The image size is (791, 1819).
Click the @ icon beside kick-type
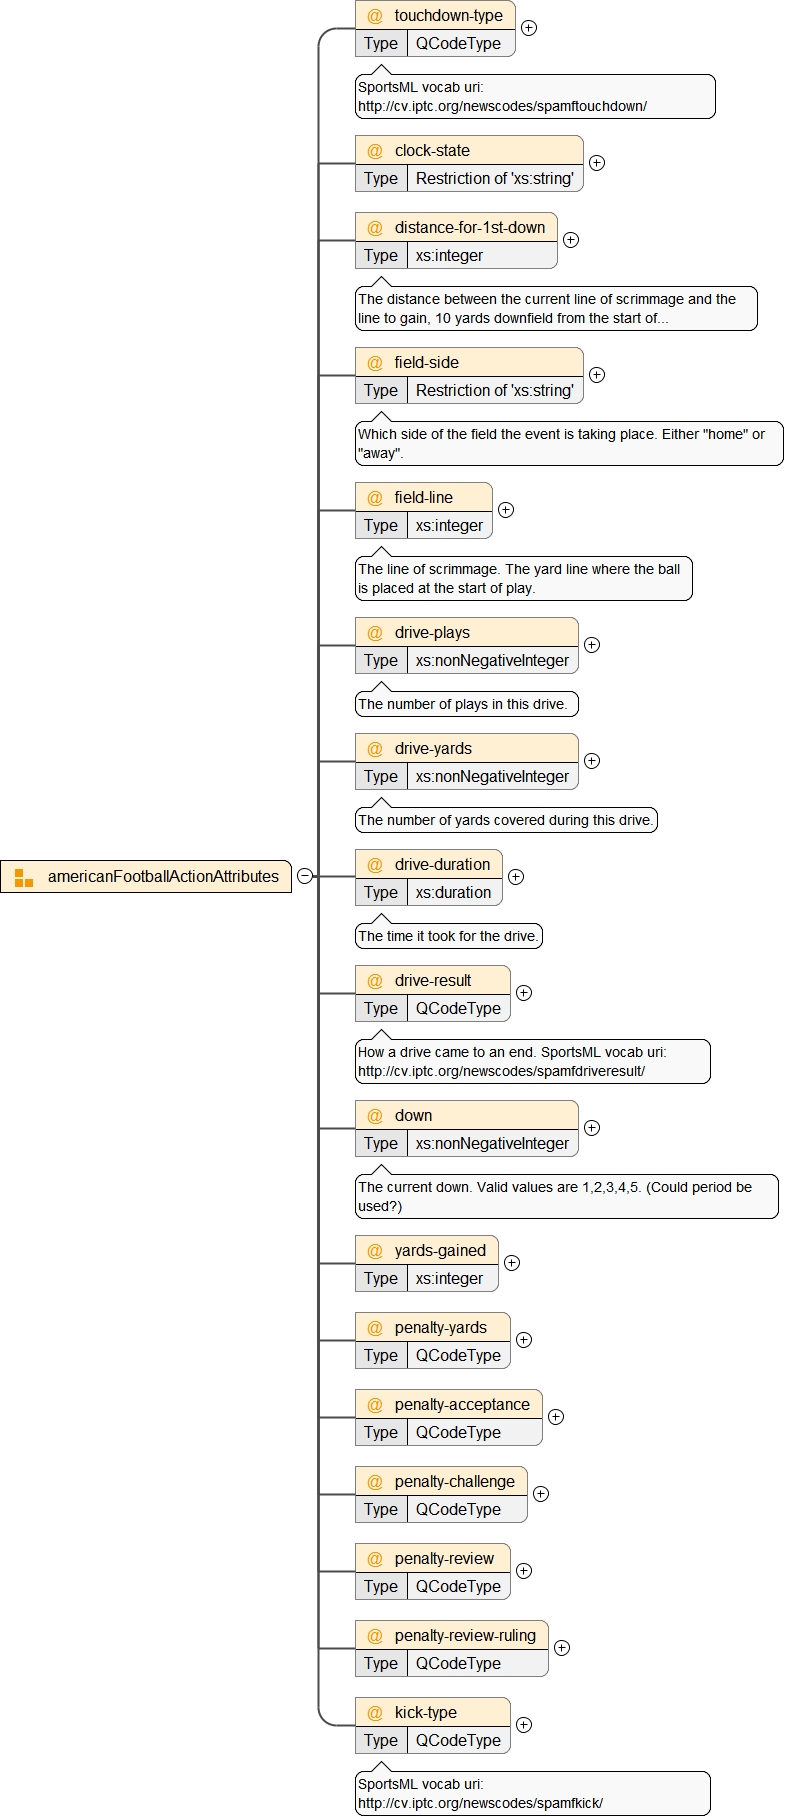tap(375, 1713)
